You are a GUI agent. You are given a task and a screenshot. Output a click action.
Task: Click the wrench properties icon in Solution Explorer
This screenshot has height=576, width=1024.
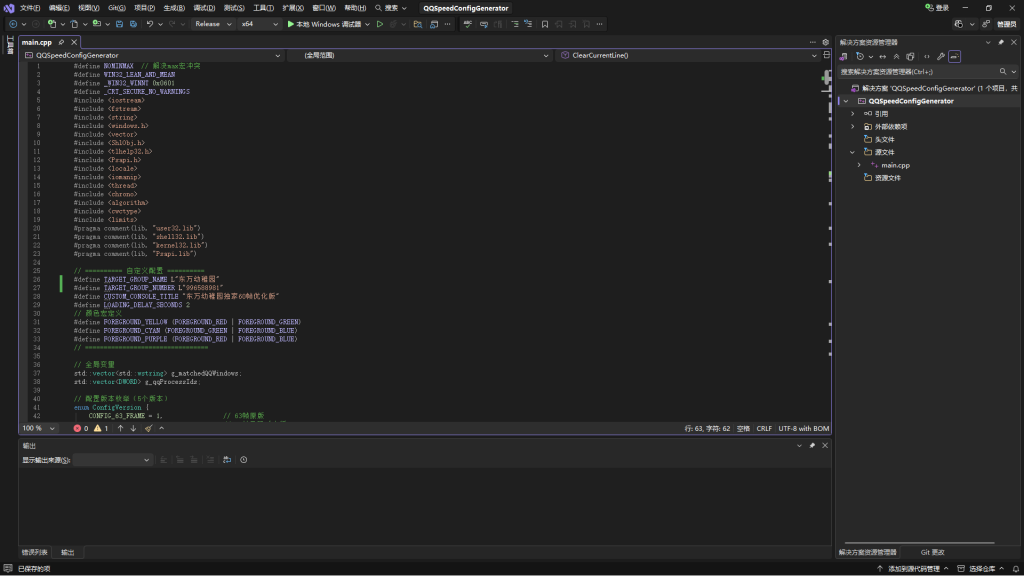941,57
